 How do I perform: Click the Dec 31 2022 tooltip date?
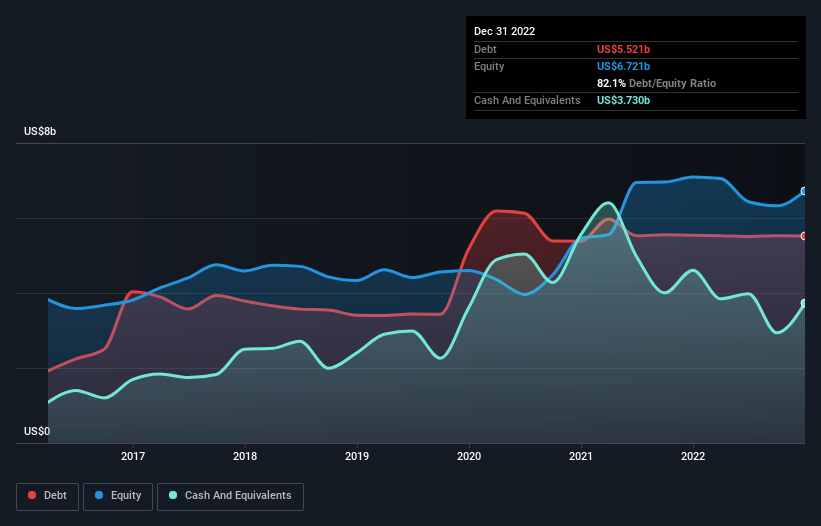tap(504, 31)
